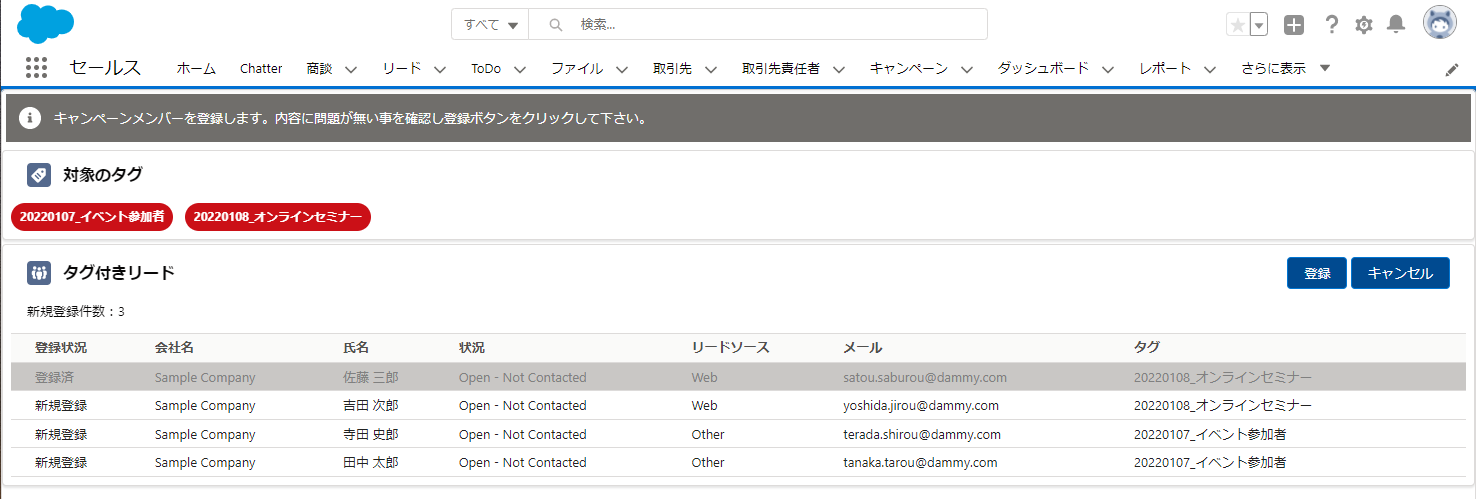The height and width of the screenshot is (499, 1476).
Task: Open the global actions plus icon
Action: tap(1294, 25)
